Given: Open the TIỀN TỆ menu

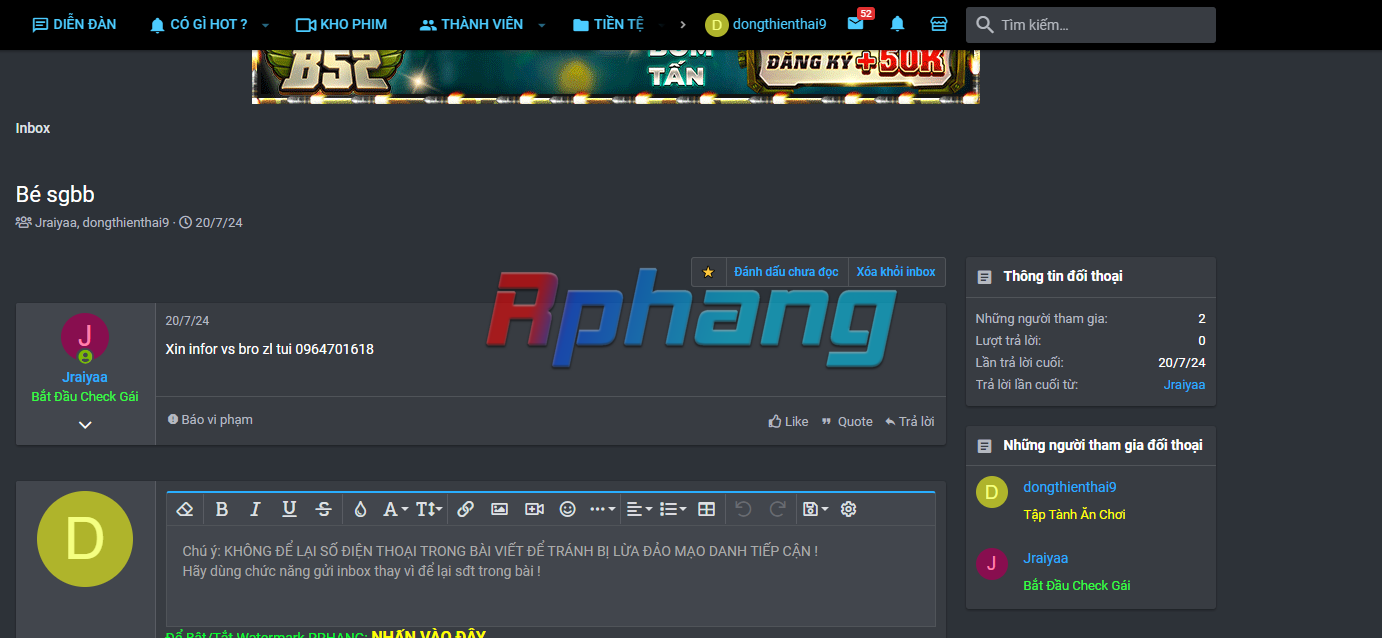Looking at the screenshot, I should (608, 24).
